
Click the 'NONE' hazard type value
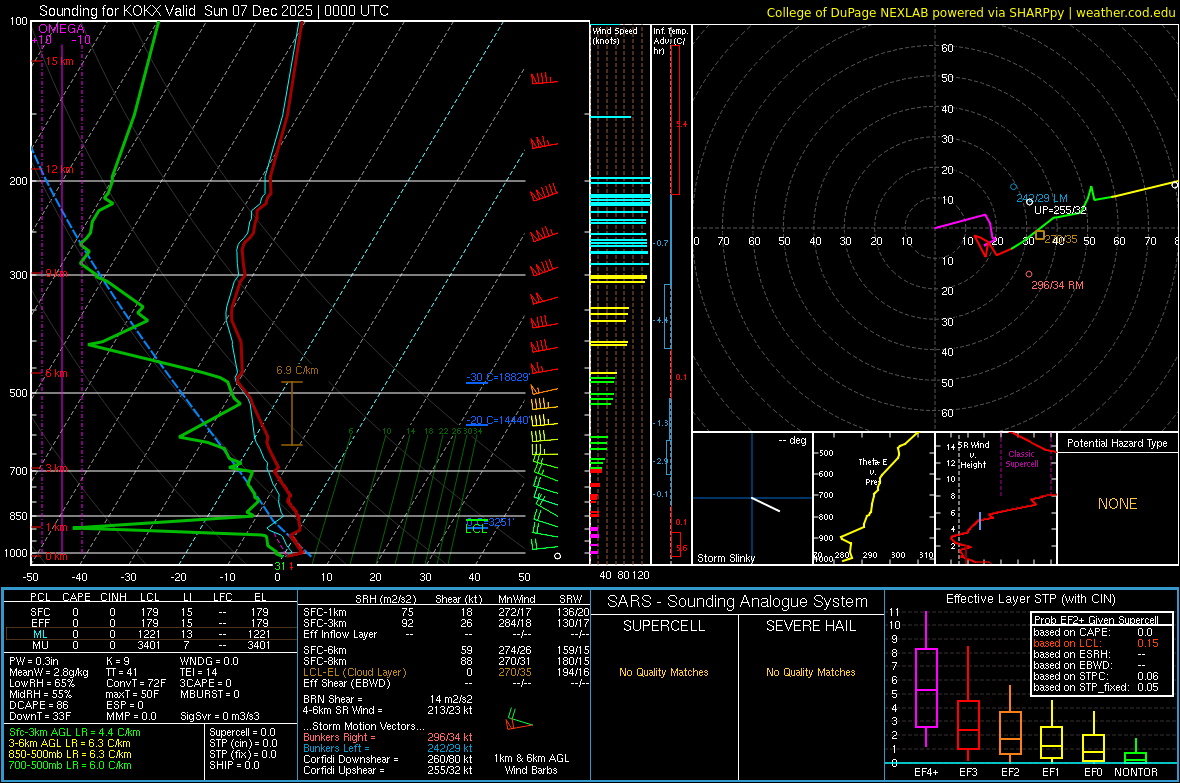pos(1117,504)
